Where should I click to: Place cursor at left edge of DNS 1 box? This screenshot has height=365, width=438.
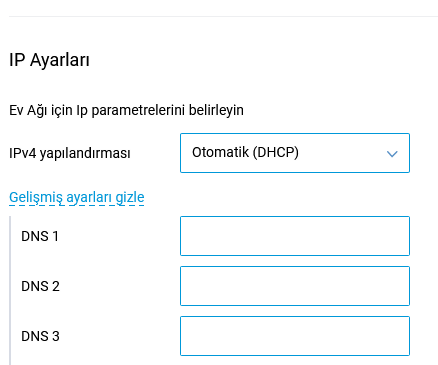(x=185, y=236)
